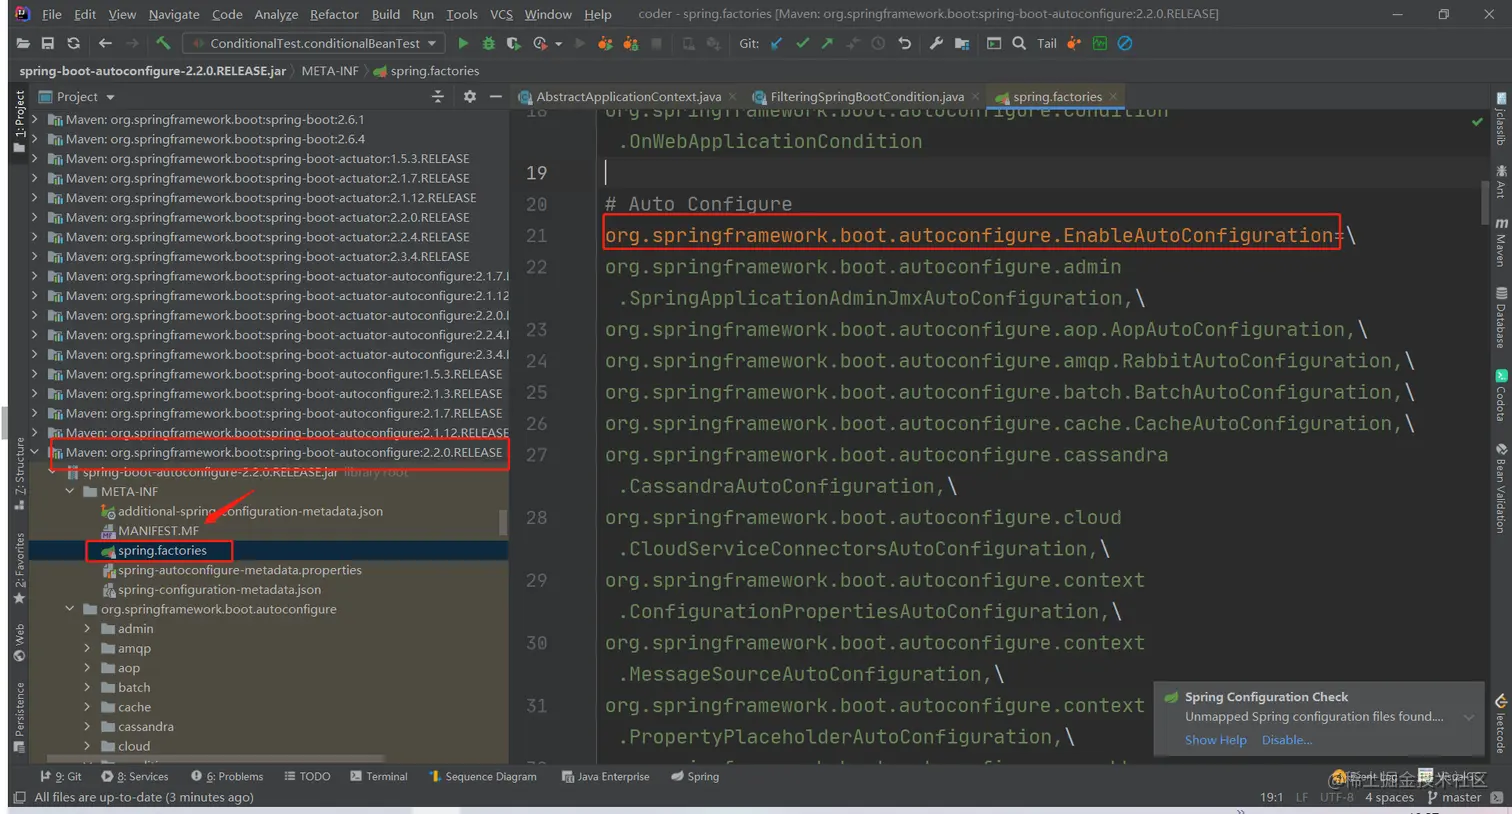Click the Rollback undo arrow in toolbar

coord(905,43)
